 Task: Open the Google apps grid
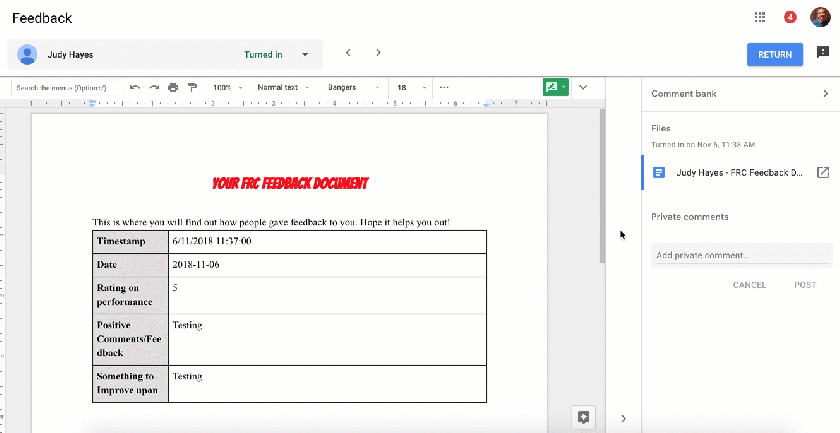coord(760,18)
